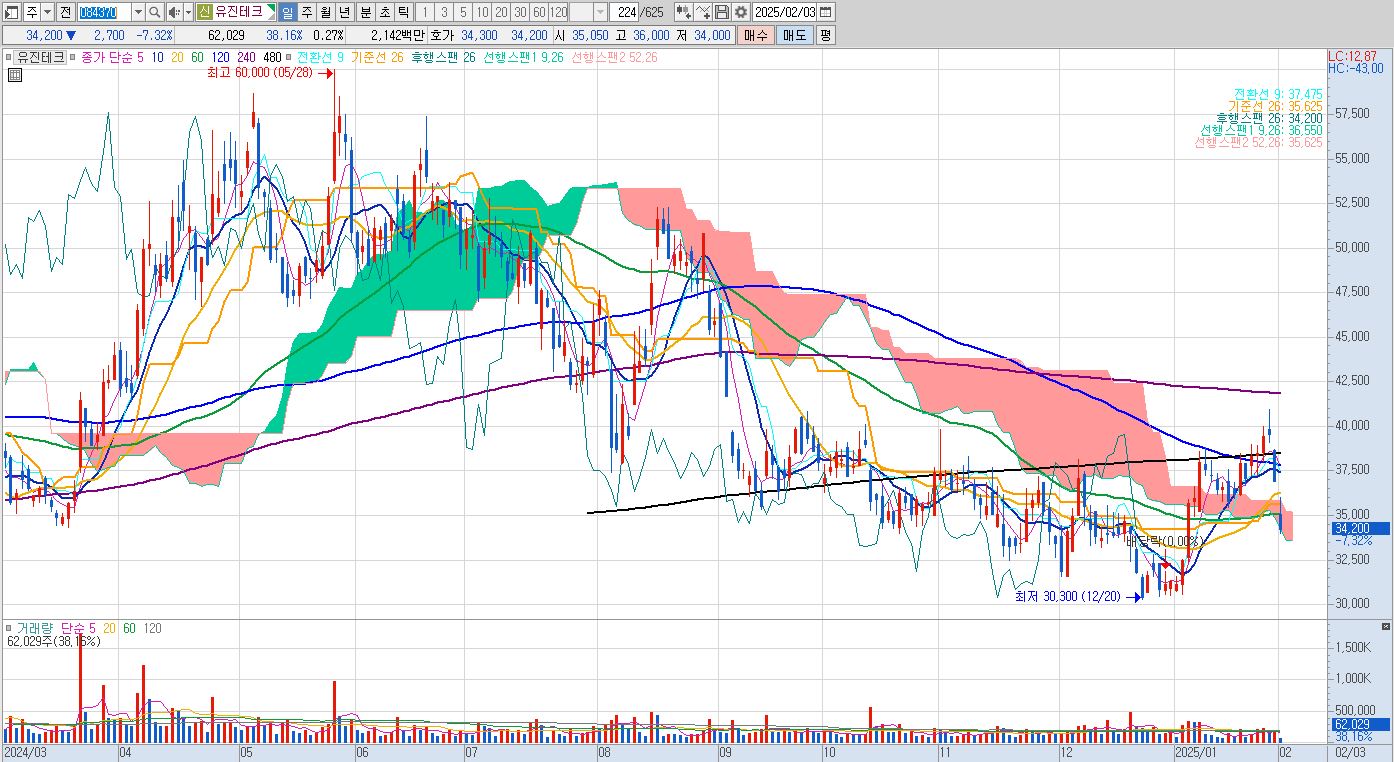Click the green 신 badge beside 유진테크
Screen dimensions: 1394x762
point(204,12)
